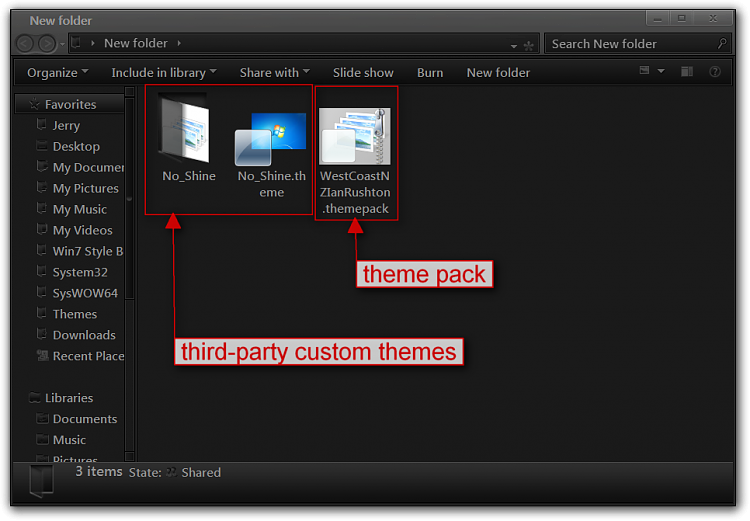The image size is (750, 521).
Task: Open Recent Places in the sidebar
Action: [x=88, y=356]
